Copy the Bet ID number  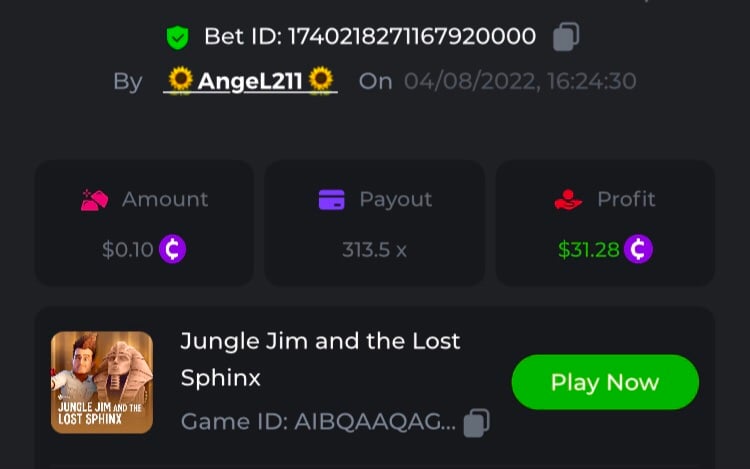pos(566,38)
